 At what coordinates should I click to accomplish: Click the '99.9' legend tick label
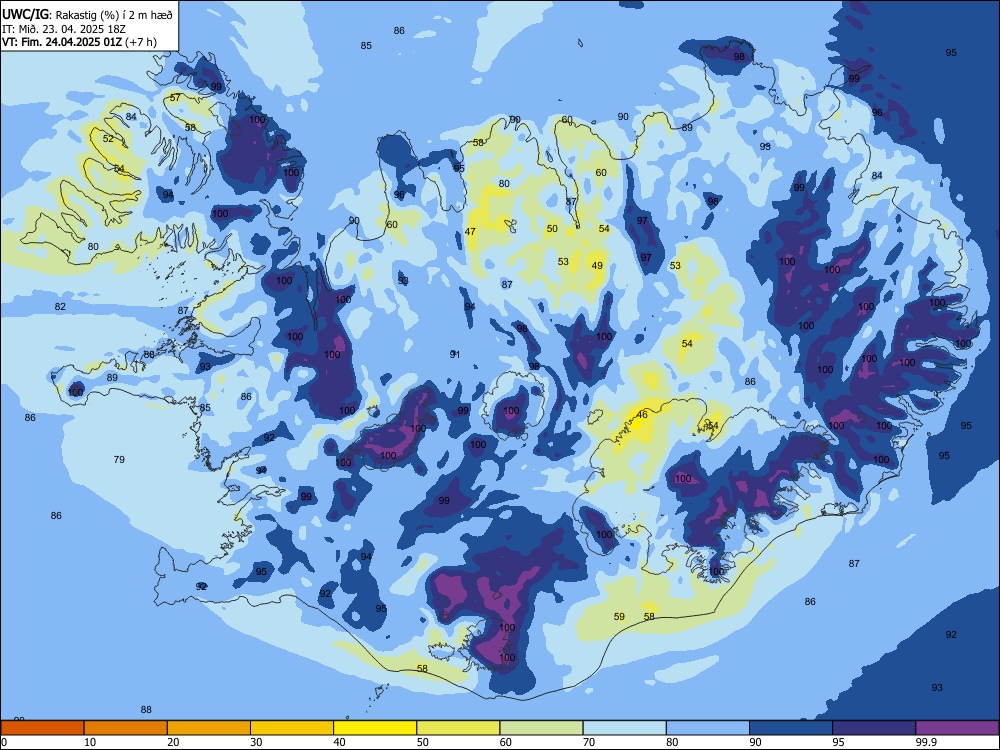926,742
